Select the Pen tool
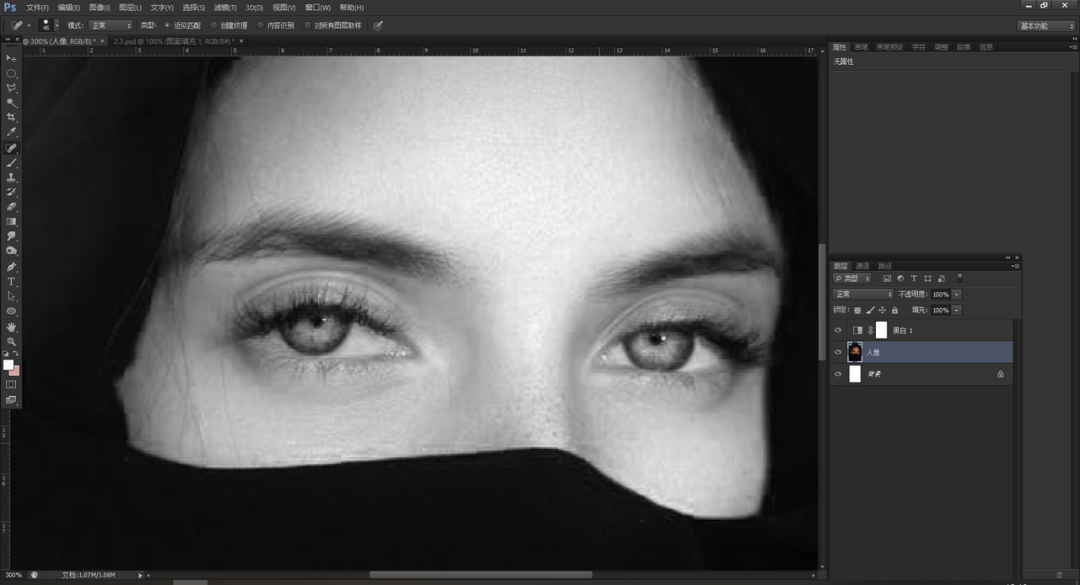This screenshot has height=585, width=1080. click(x=11, y=267)
